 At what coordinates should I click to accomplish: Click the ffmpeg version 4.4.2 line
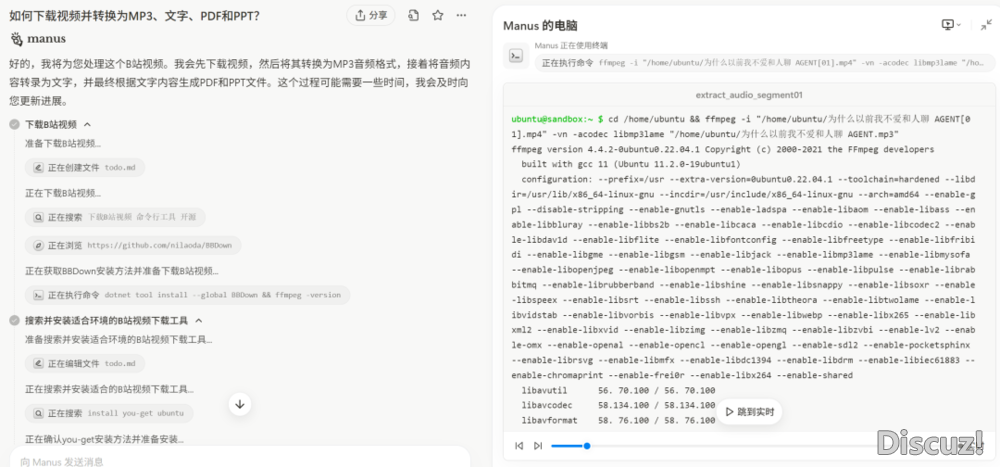tap(723, 149)
